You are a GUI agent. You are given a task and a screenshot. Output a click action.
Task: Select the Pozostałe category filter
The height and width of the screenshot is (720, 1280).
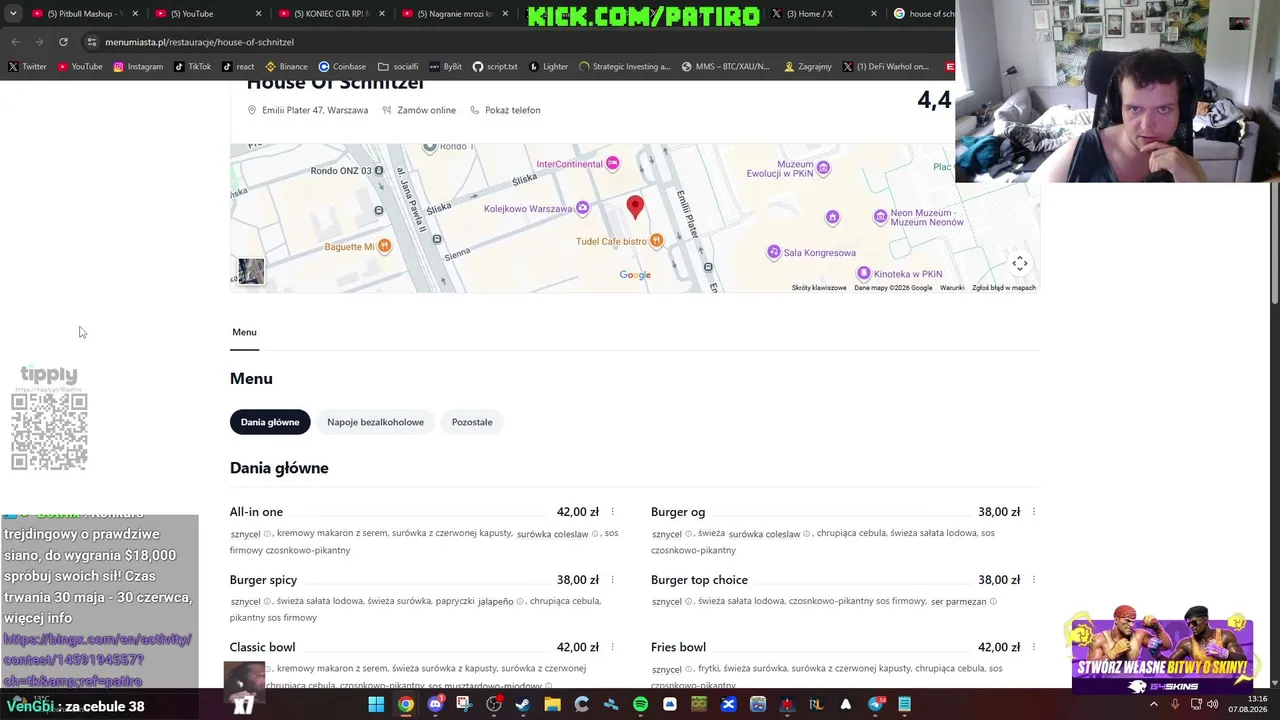coord(472,422)
